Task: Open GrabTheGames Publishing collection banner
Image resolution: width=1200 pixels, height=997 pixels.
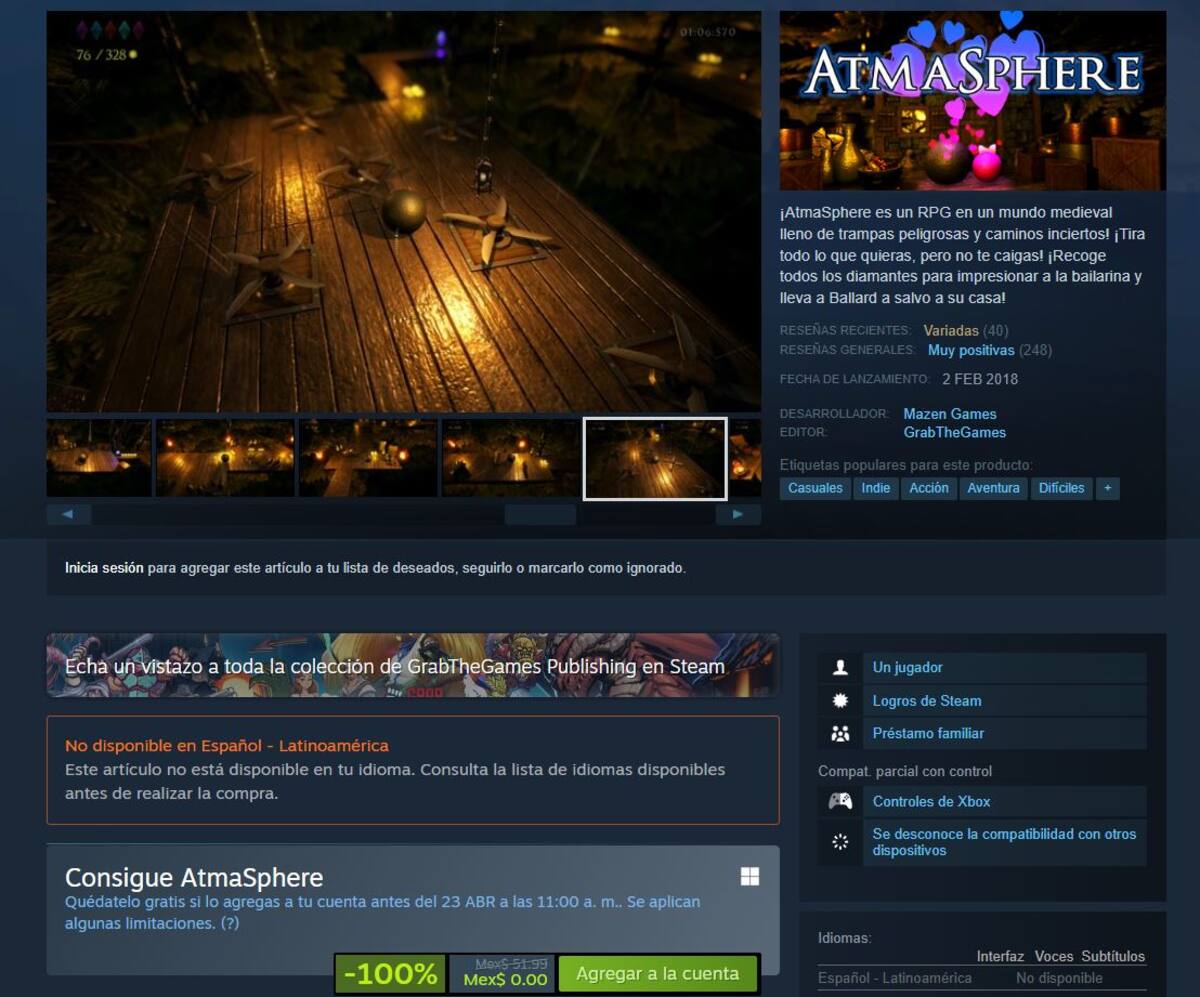Action: click(x=412, y=665)
